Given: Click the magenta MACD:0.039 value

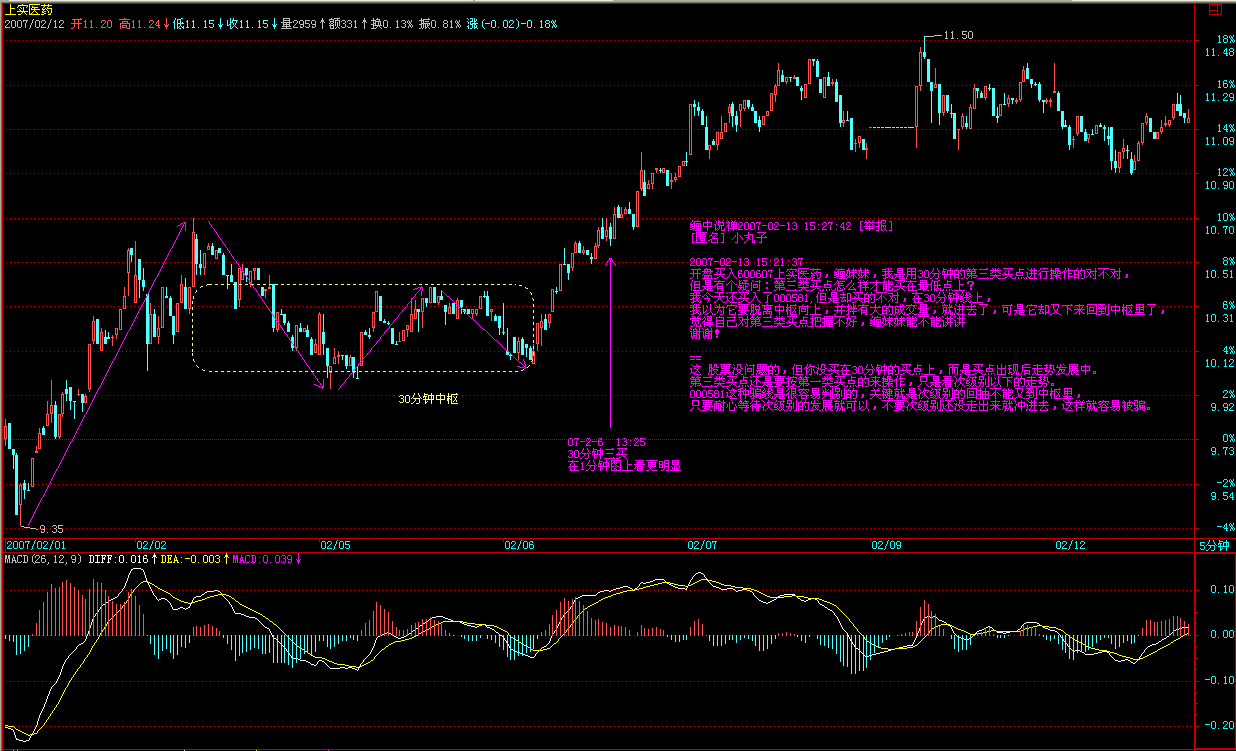Looking at the screenshot, I should click(x=265, y=559).
